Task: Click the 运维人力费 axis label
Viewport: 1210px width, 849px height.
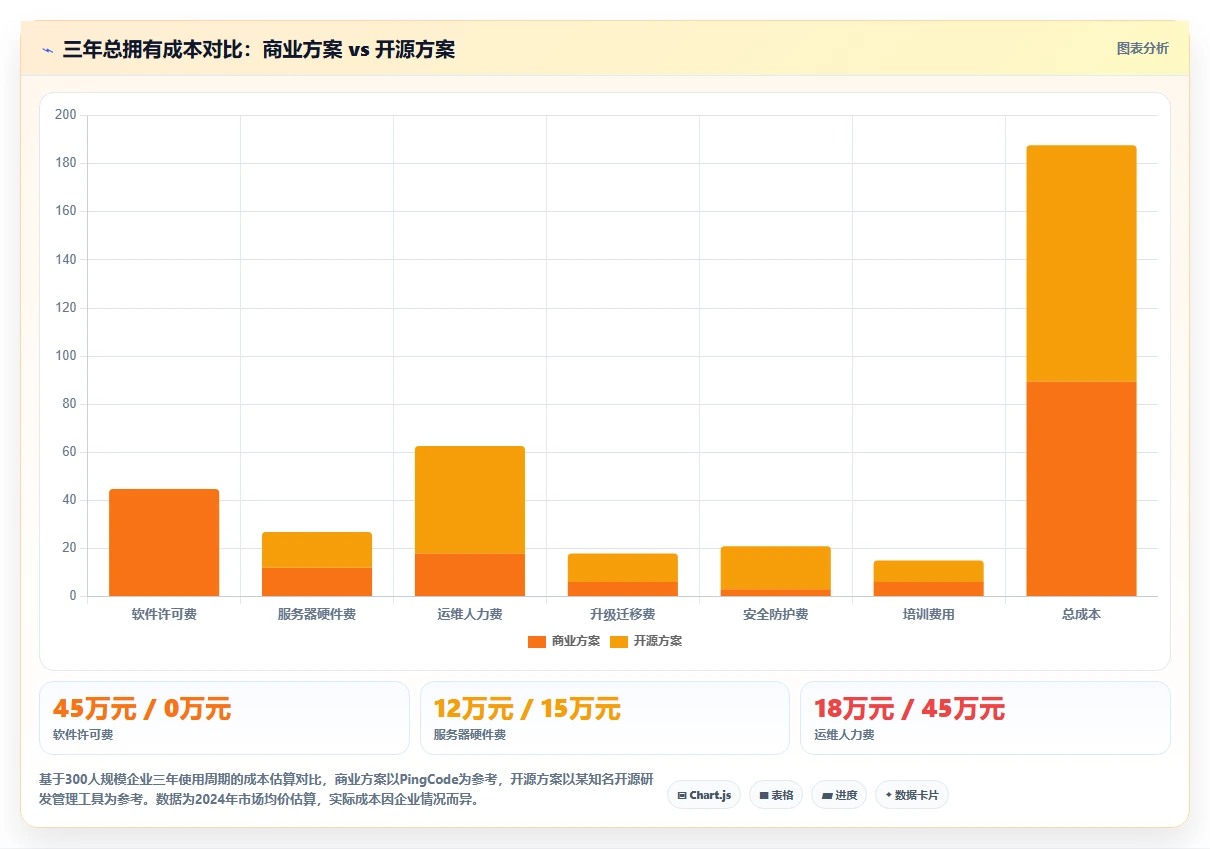Action: tap(470, 614)
